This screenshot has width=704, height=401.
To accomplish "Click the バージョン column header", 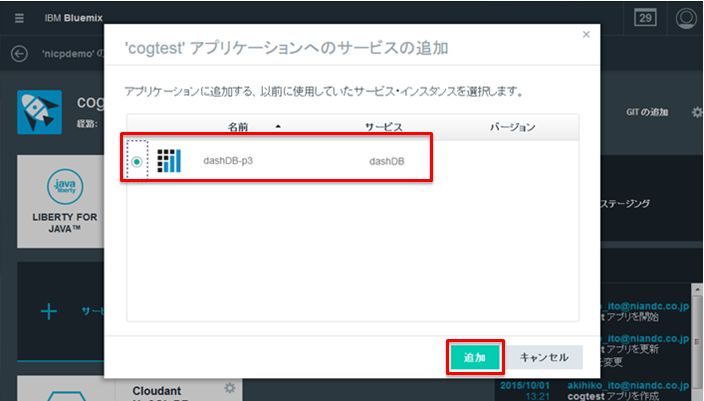I will pos(512,127).
